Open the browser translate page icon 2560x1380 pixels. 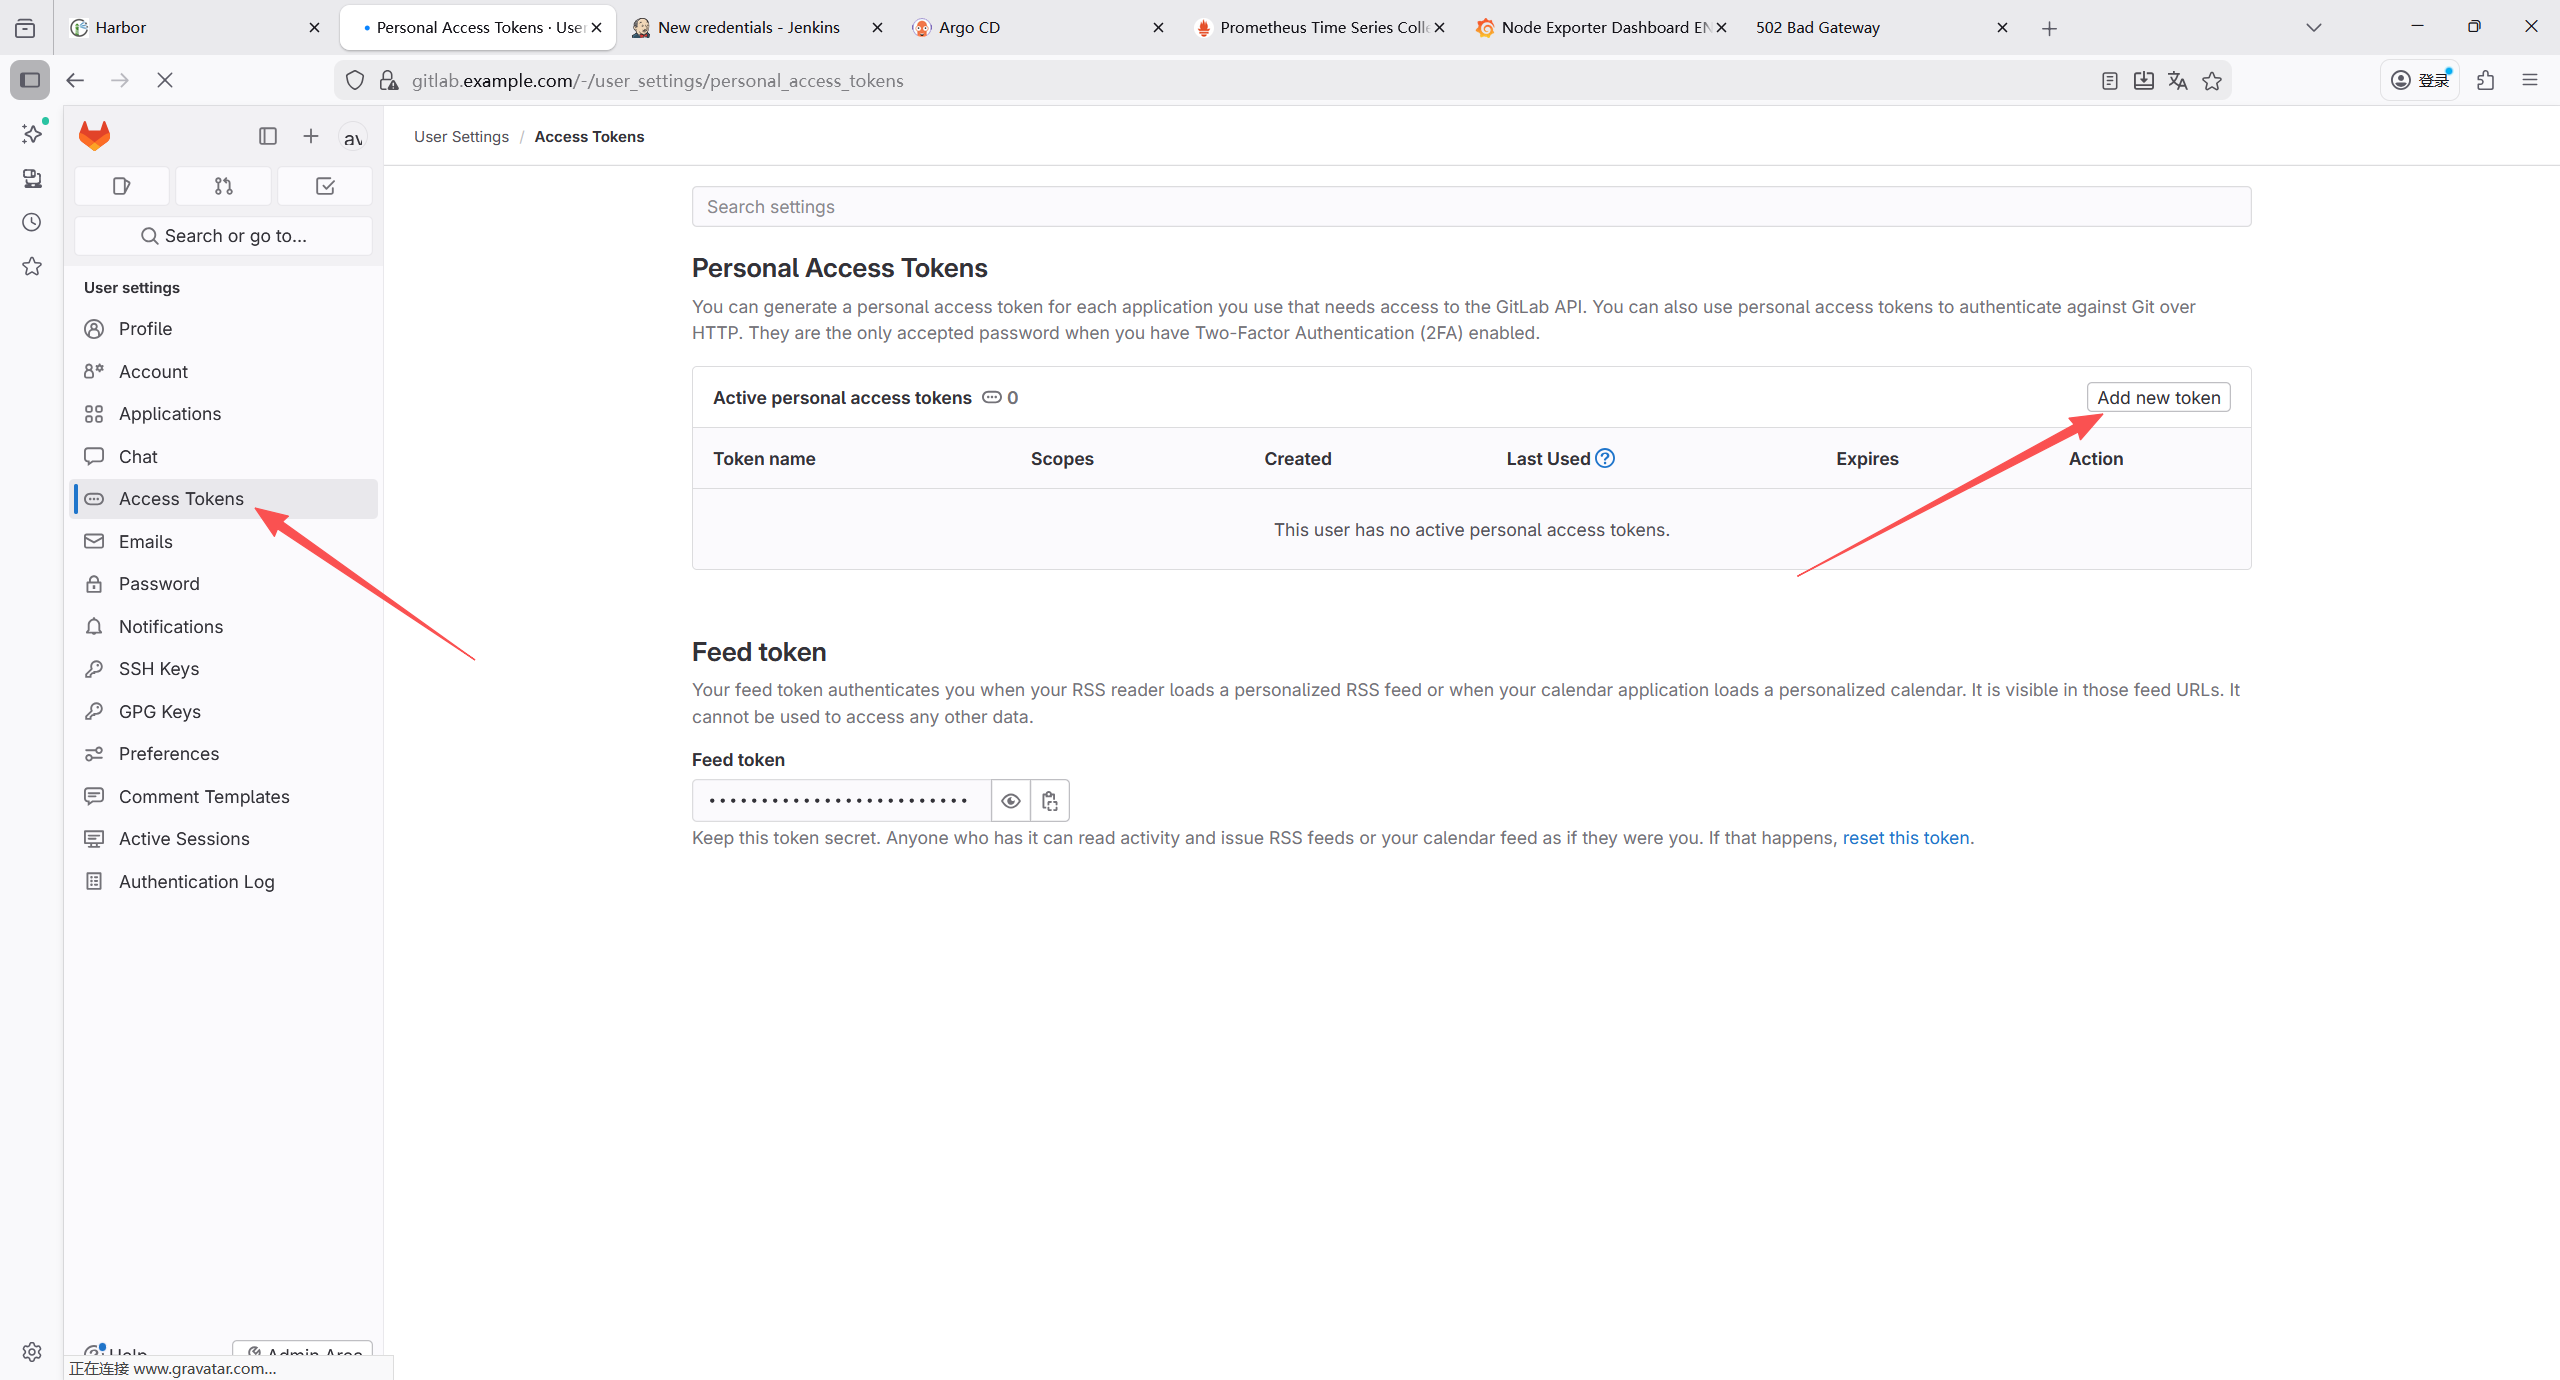2177,81
